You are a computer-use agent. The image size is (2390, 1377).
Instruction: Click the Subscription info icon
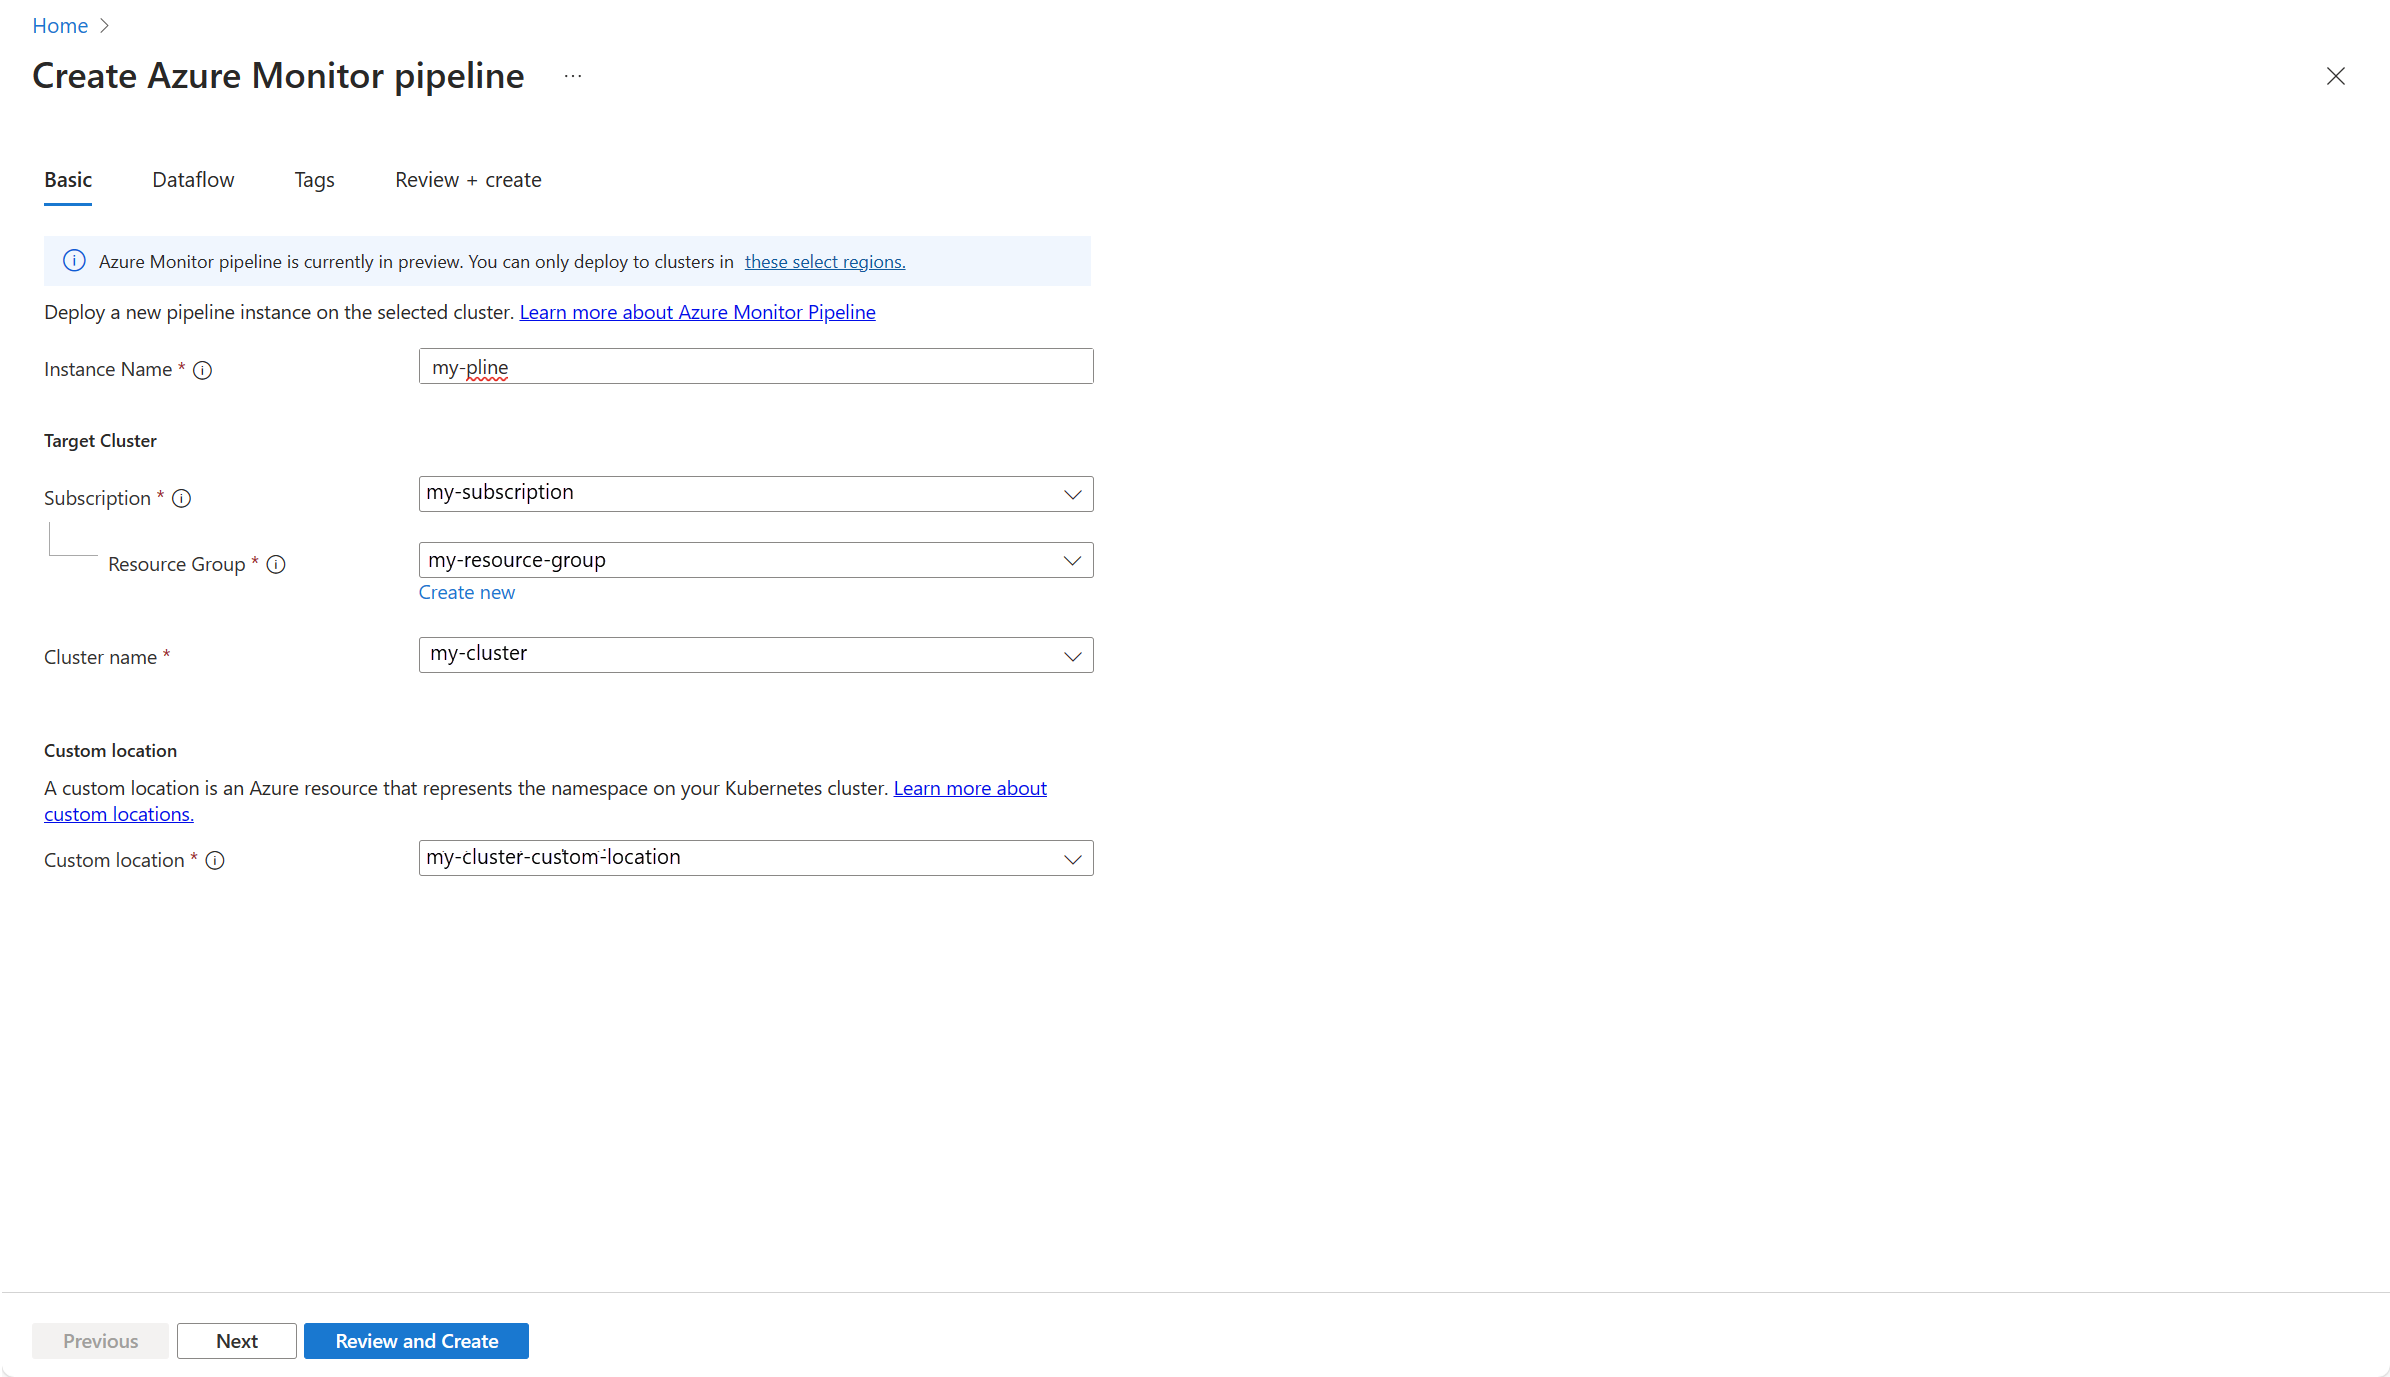[181, 498]
